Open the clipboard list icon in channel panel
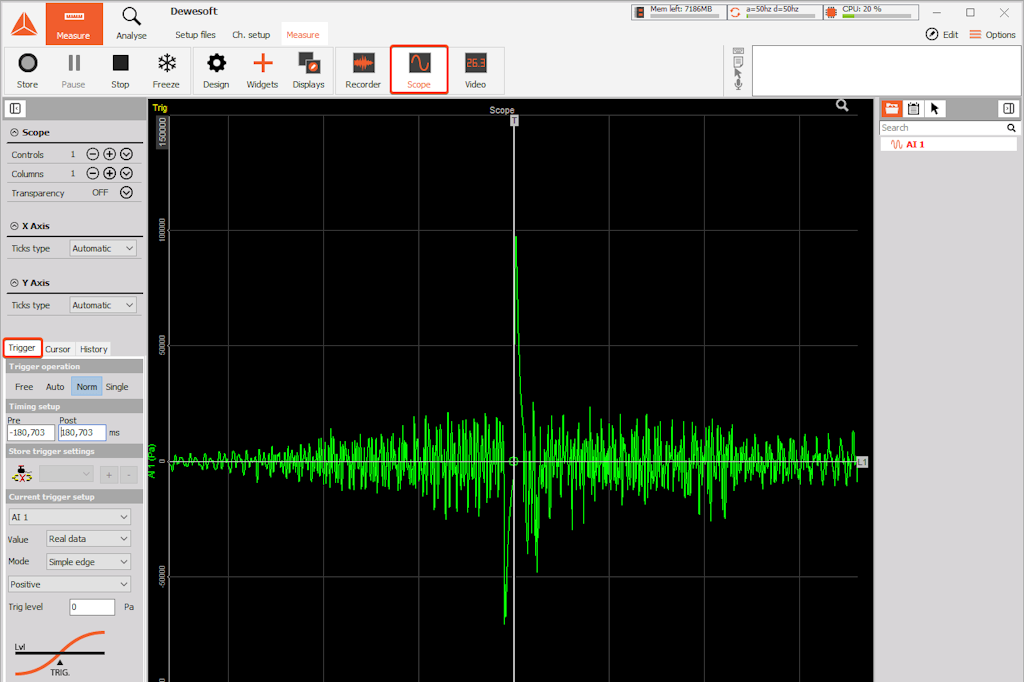The width and height of the screenshot is (1024, 682). [914, 108]
